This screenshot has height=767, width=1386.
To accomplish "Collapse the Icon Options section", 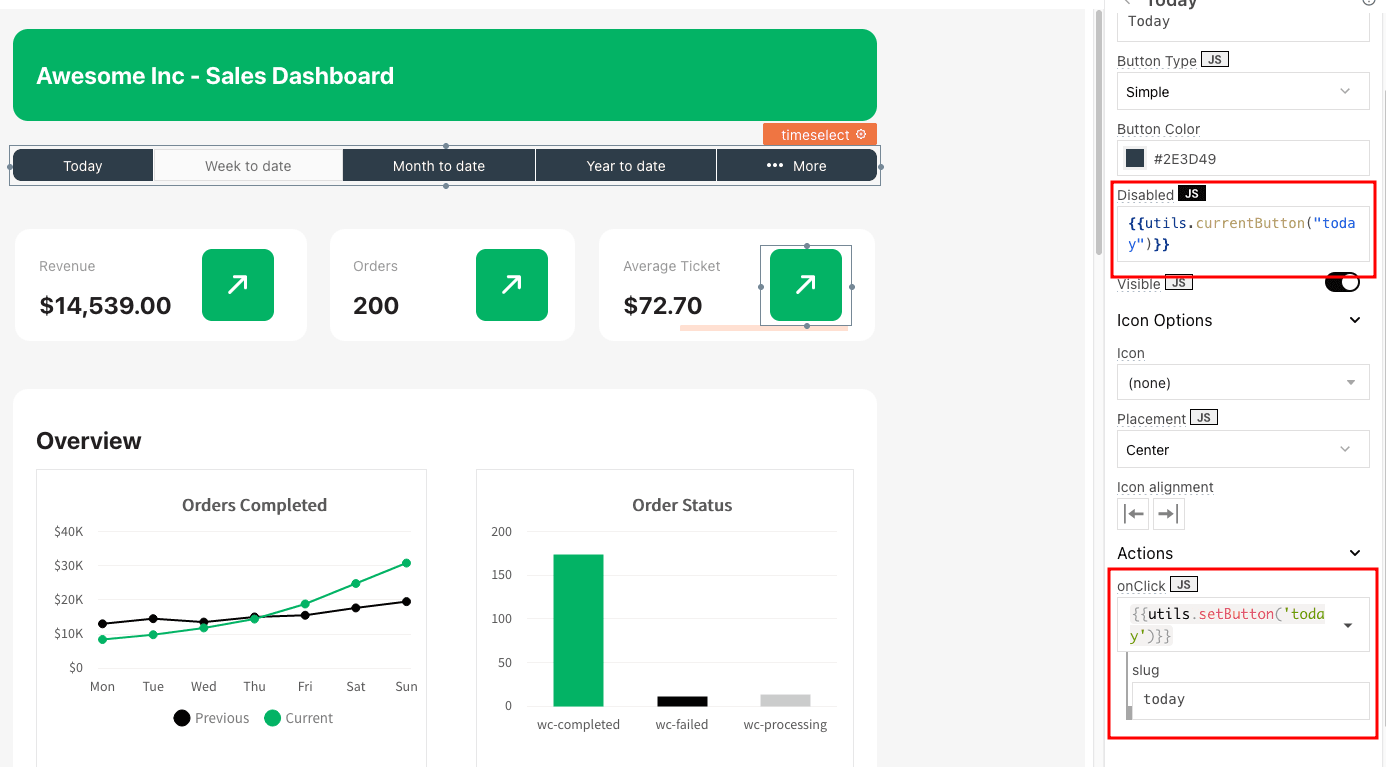I will (1355, 320).
